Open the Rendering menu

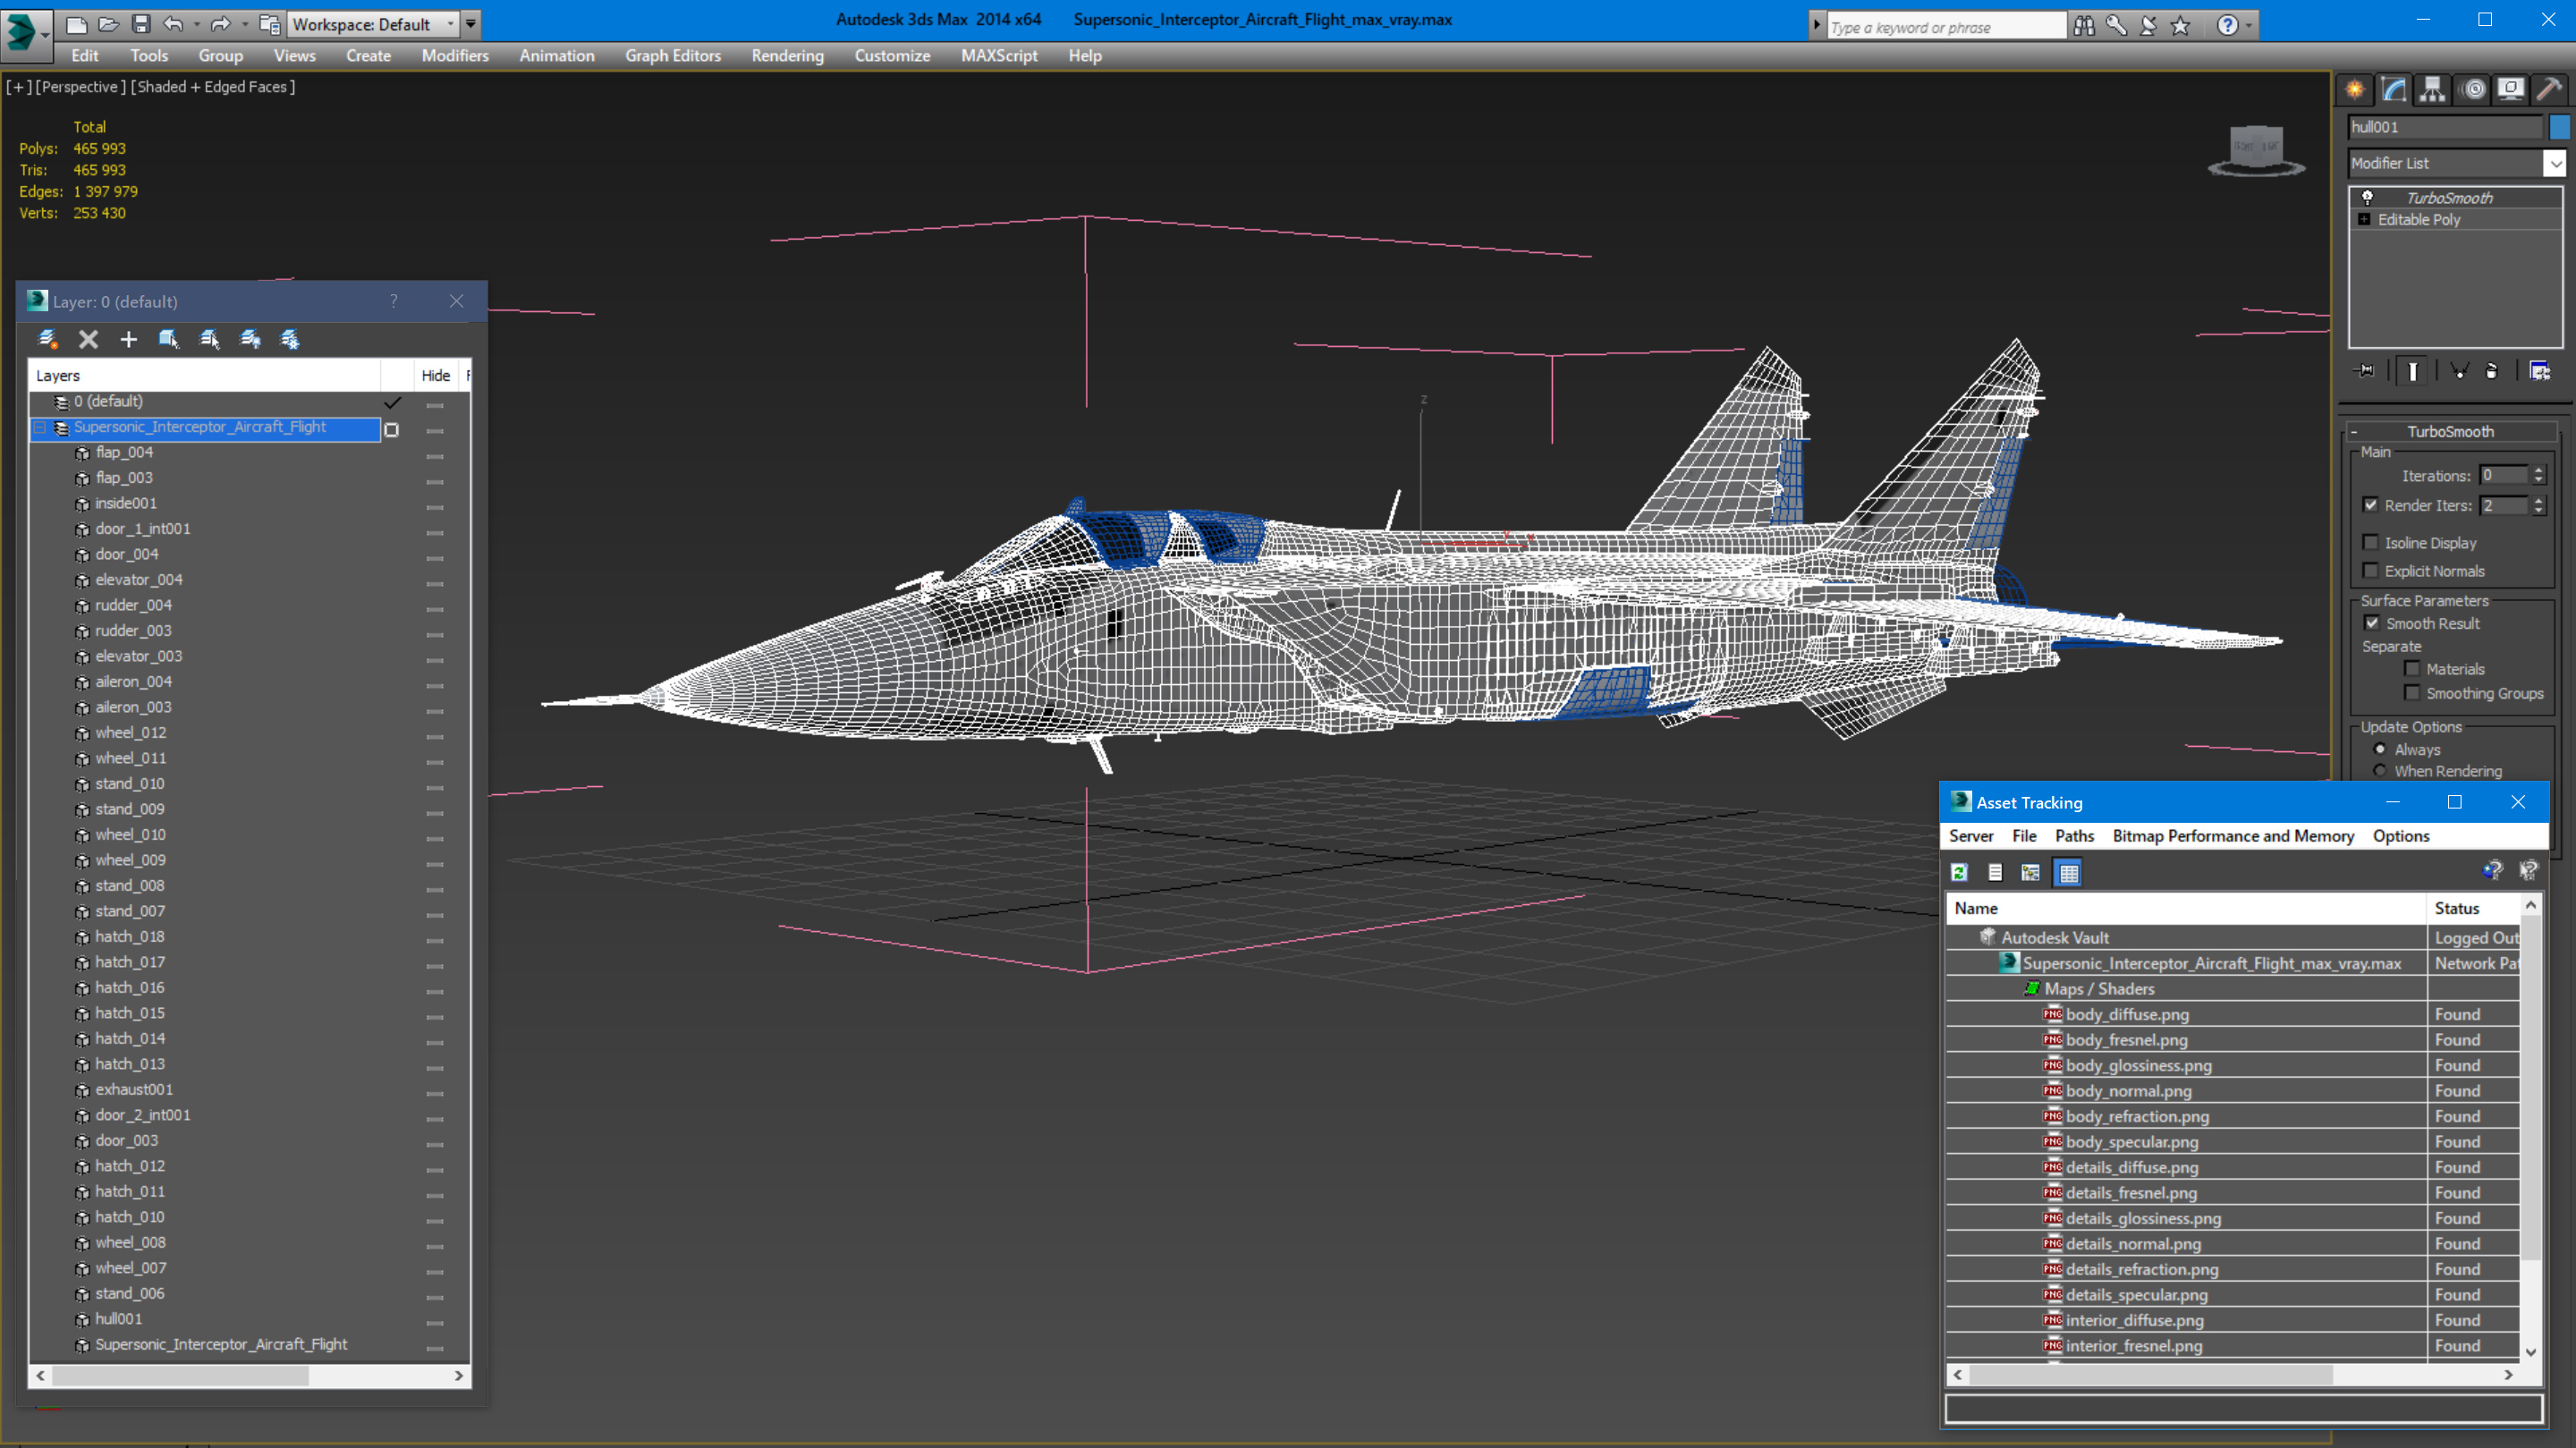787,56
